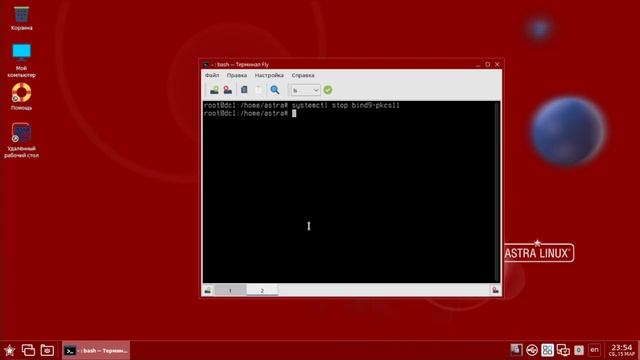Click add tab icon at bottom left
Viewport: 640px width, 360px height.
coord(208,290)
